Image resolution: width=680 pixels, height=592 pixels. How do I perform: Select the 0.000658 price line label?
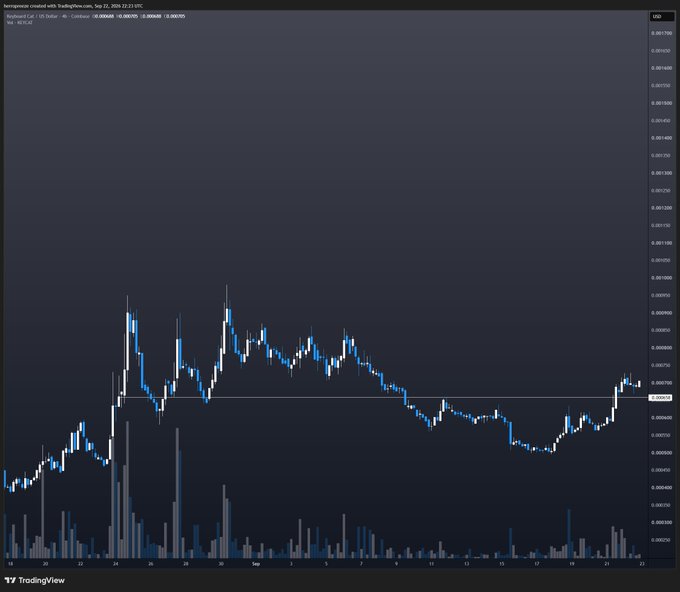(660, 398)
